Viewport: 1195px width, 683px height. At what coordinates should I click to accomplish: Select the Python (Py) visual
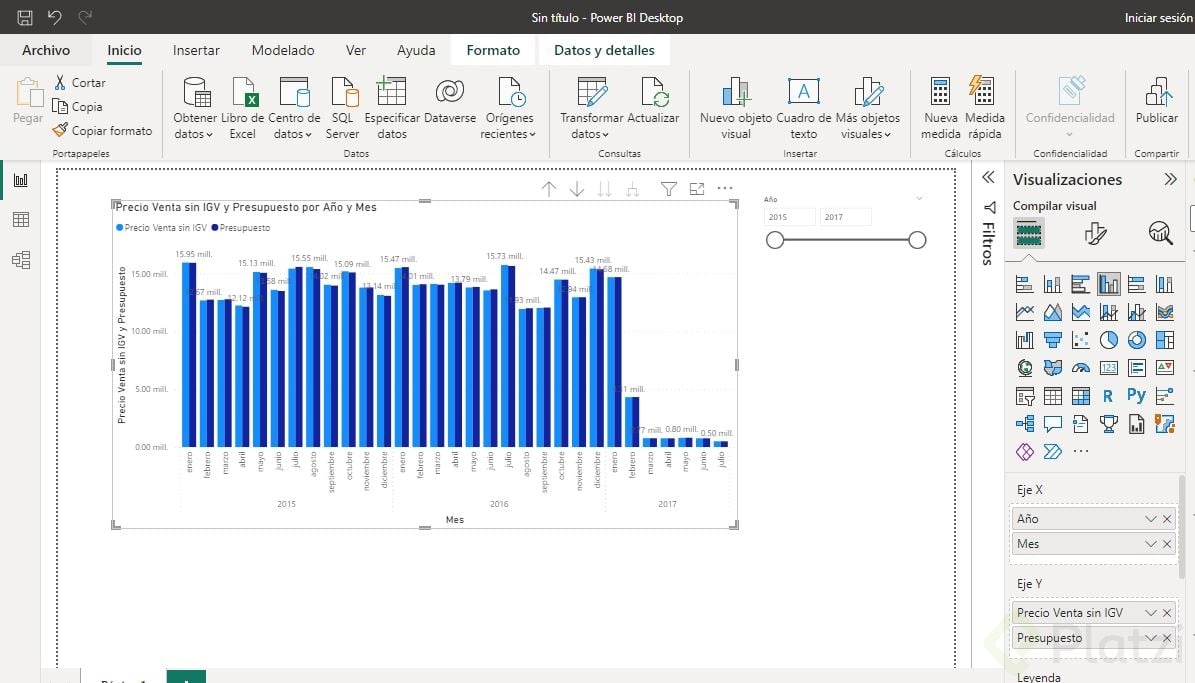[1136, 396]
